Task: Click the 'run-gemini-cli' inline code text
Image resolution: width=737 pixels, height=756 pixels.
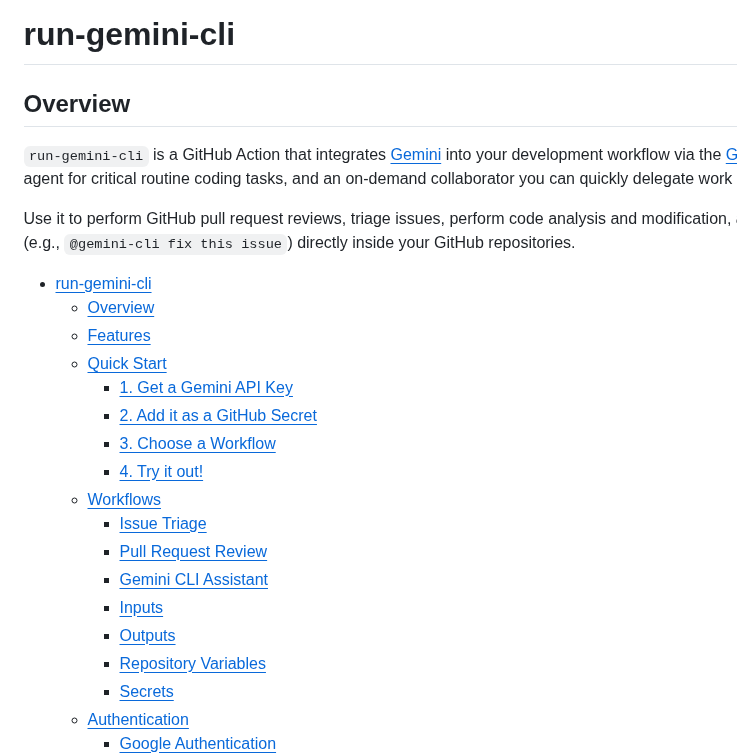Action: point(86,156)
